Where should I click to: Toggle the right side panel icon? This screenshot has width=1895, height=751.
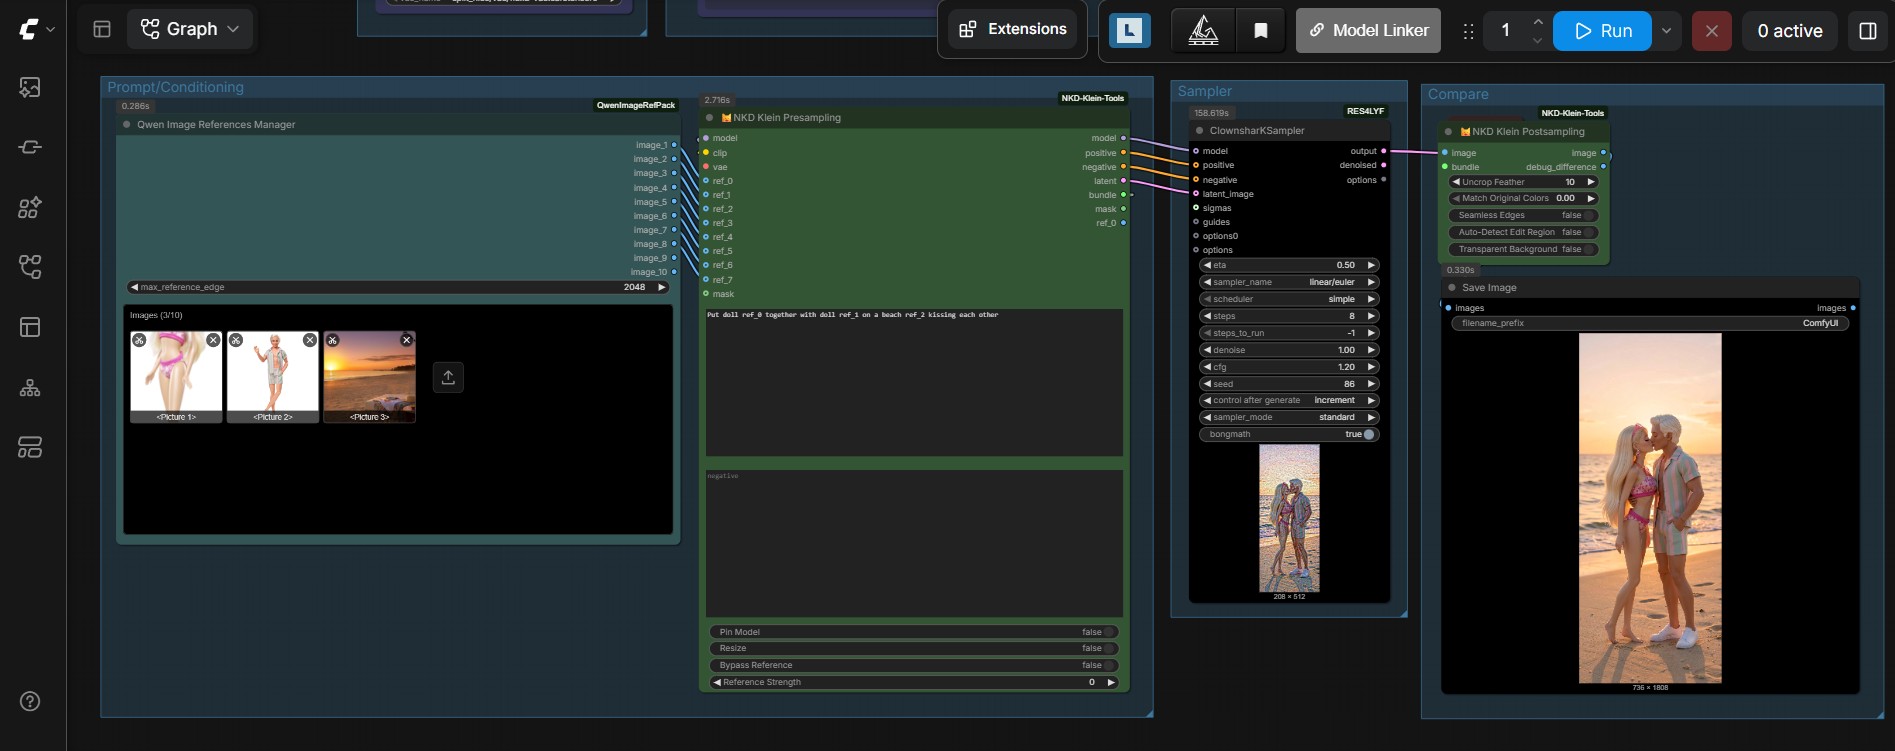(x=1867, y=31)
